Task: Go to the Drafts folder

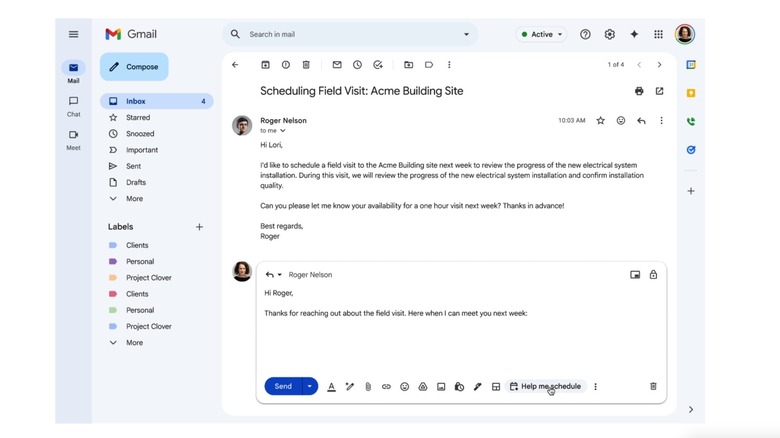Action: pyautogui.click(x=136, y=182)
